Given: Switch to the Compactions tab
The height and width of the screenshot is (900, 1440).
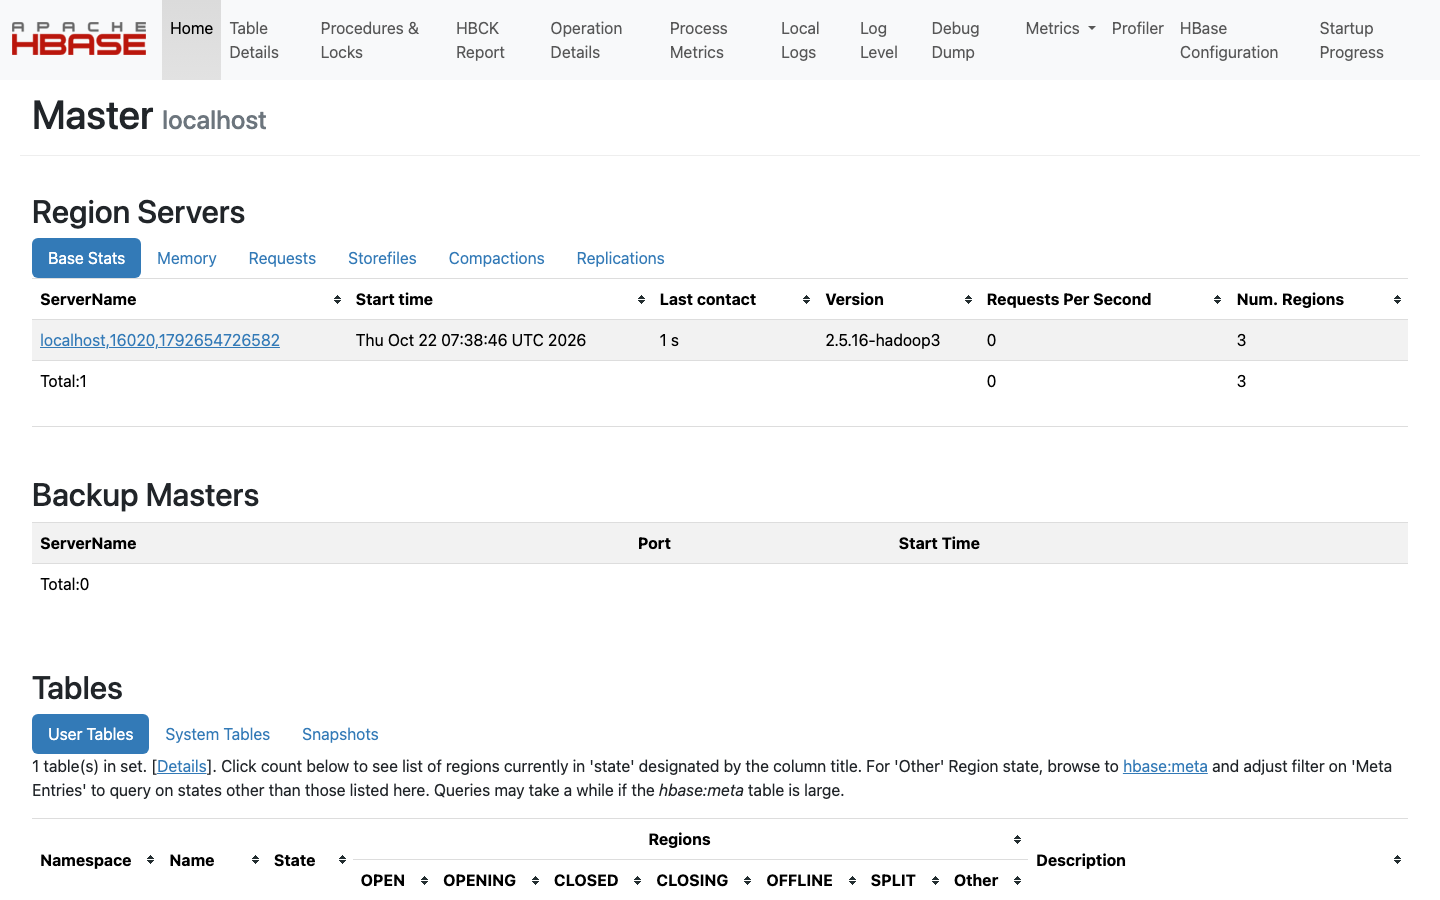Looking at the screenshot, I should [496, 258].
